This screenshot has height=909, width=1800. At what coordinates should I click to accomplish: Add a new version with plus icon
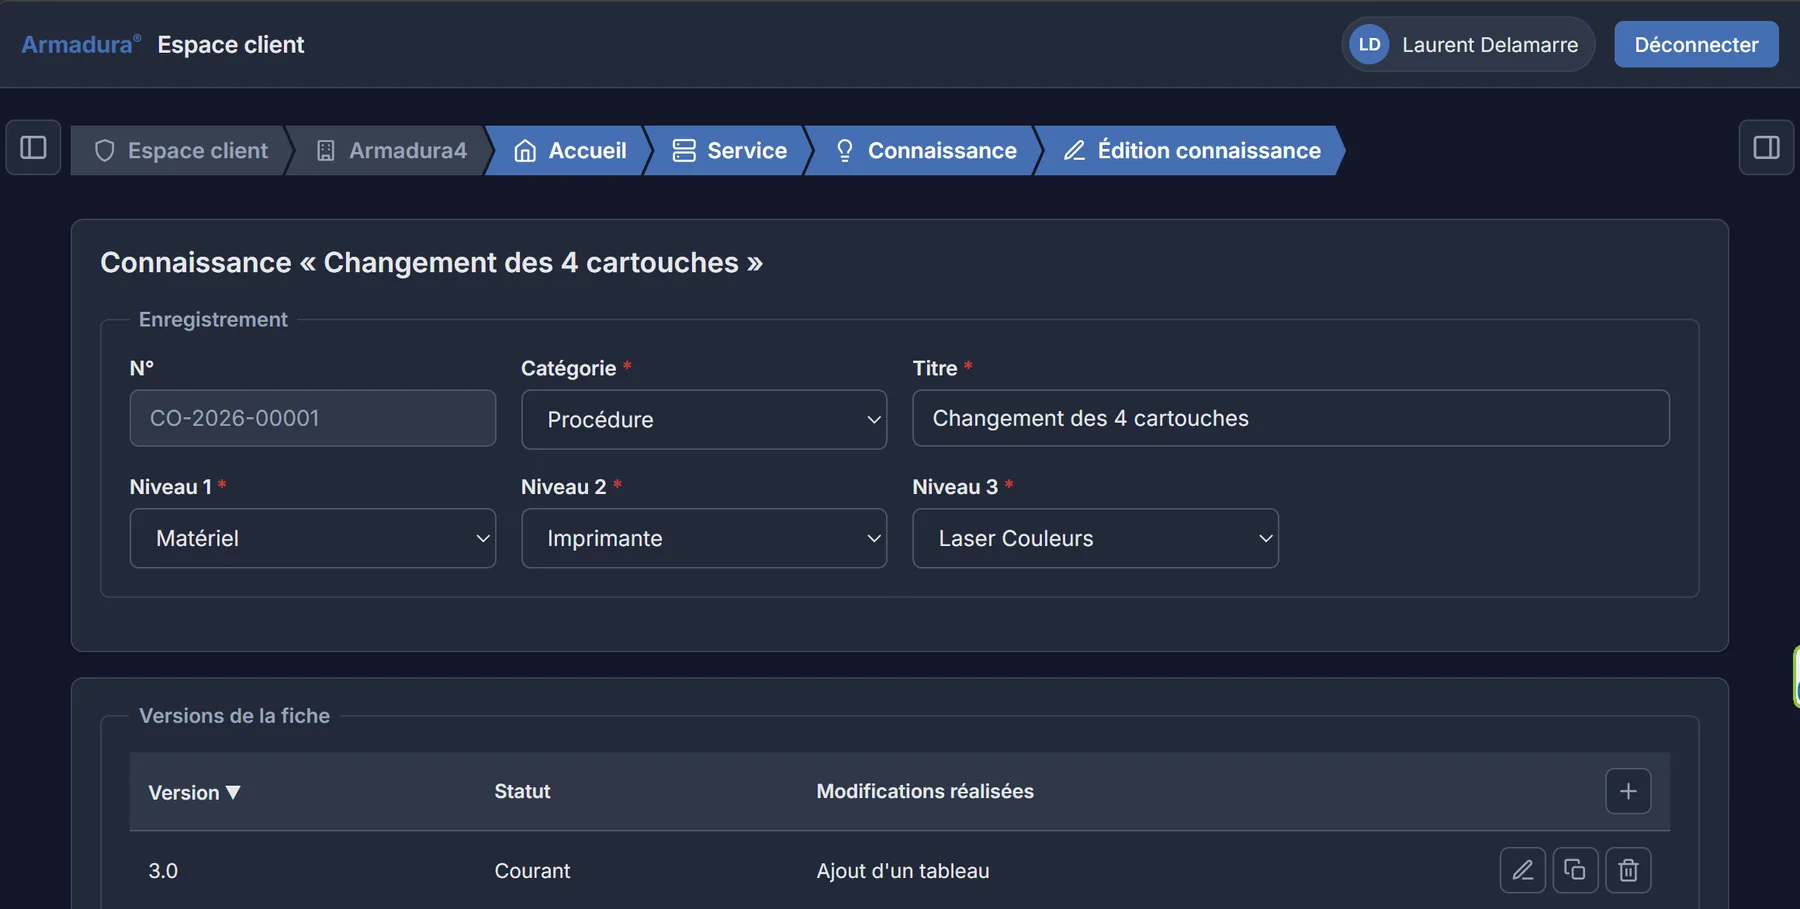pyautogui.click(x=1628, y=791)
